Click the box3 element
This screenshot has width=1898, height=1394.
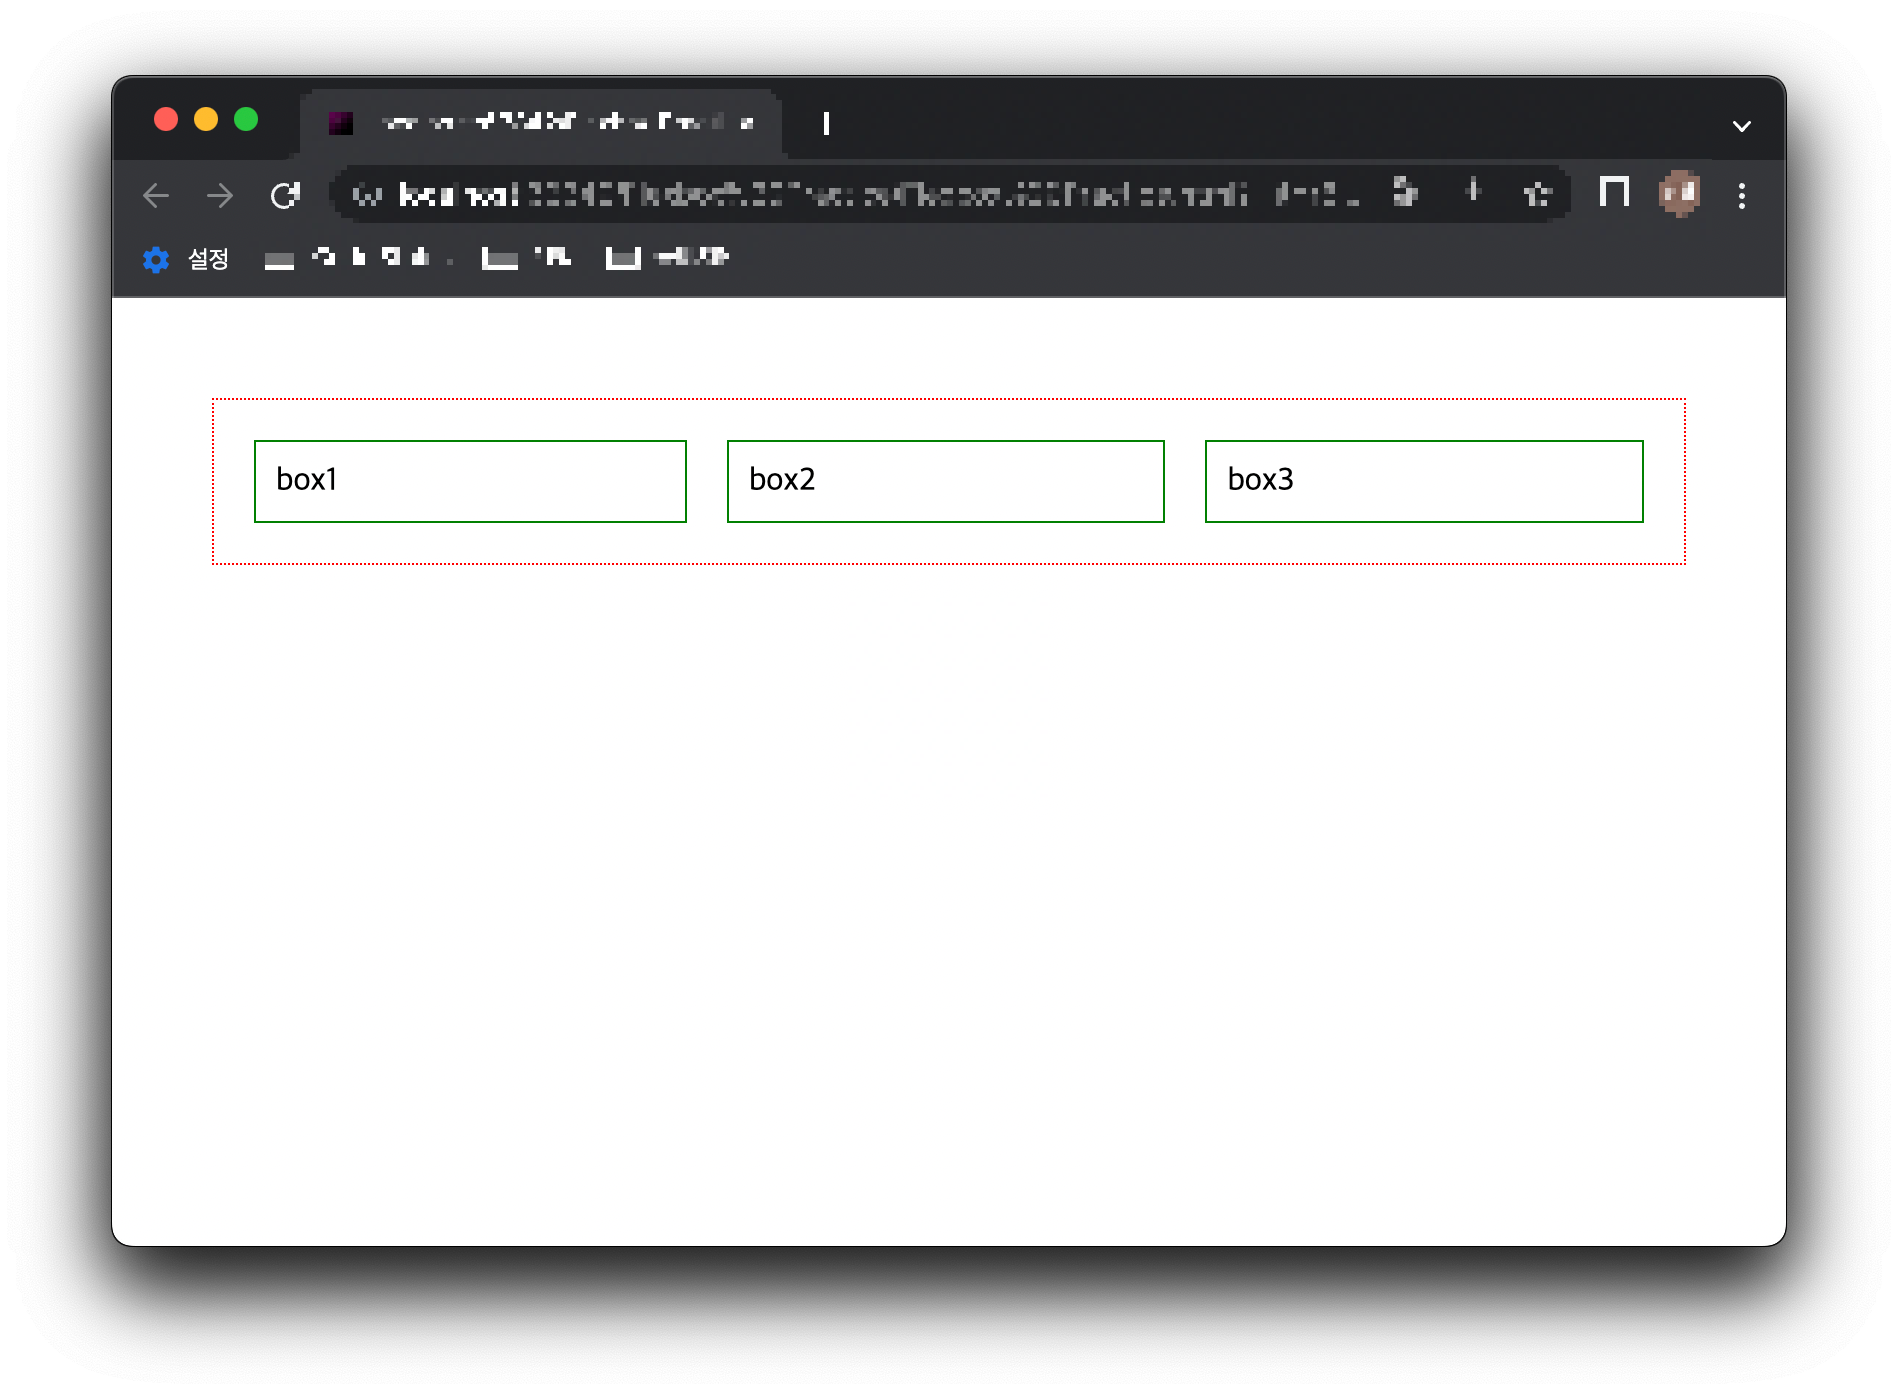[1424, 481]
